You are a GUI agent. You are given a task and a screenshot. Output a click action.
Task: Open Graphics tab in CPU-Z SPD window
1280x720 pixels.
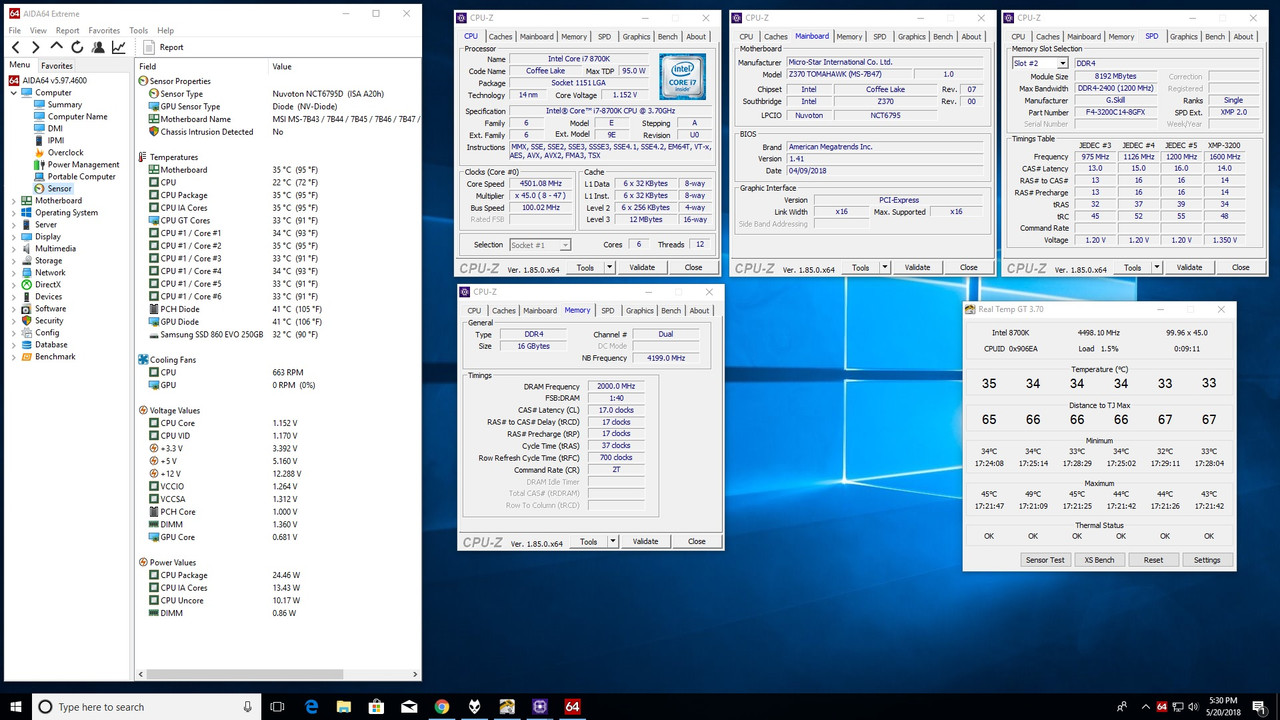point(1183,37)
